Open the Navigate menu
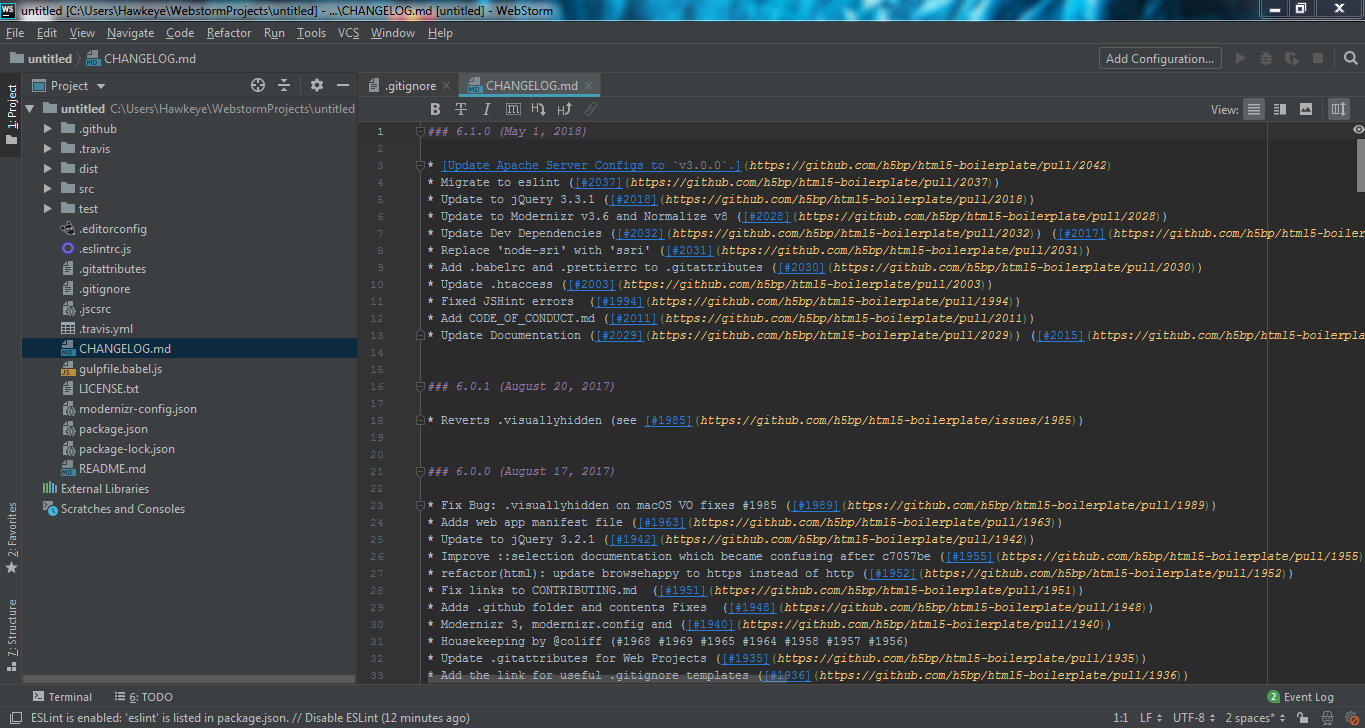Viewport: 1365px width, 728px height. pyautogui.click(x=131, y=33)
